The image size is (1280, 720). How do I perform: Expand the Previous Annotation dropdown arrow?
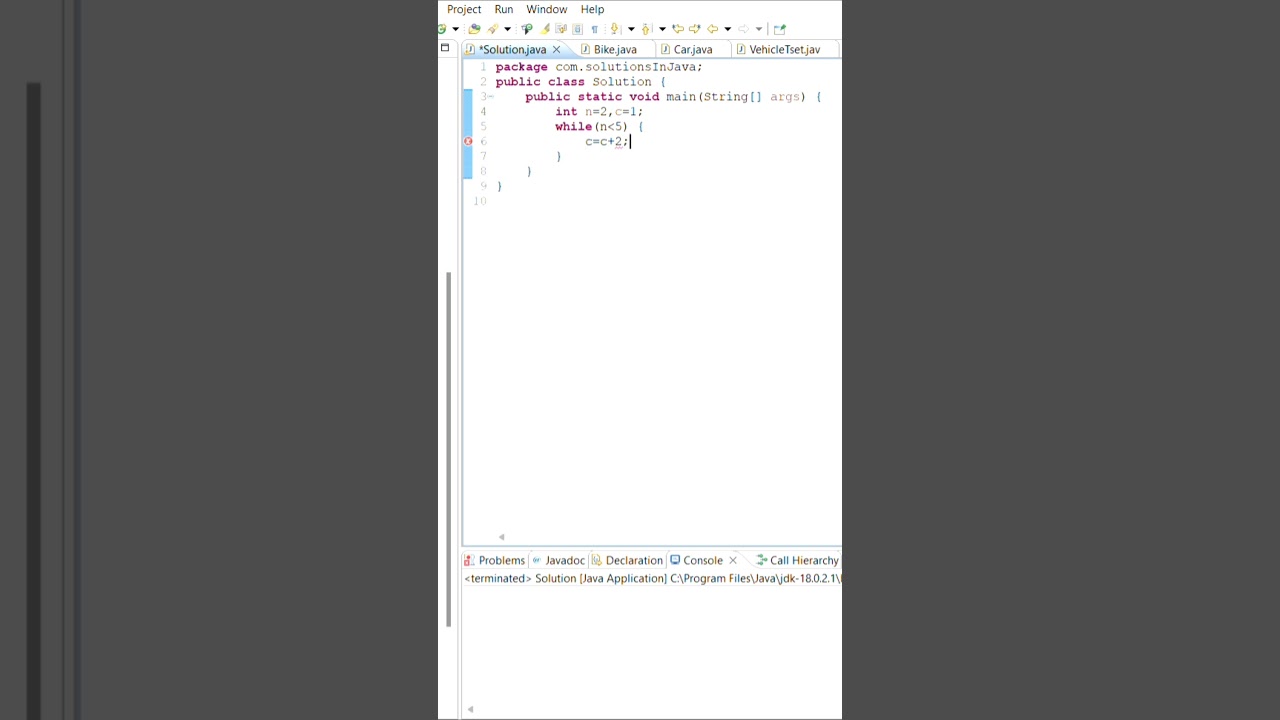(x=662, y=29)
